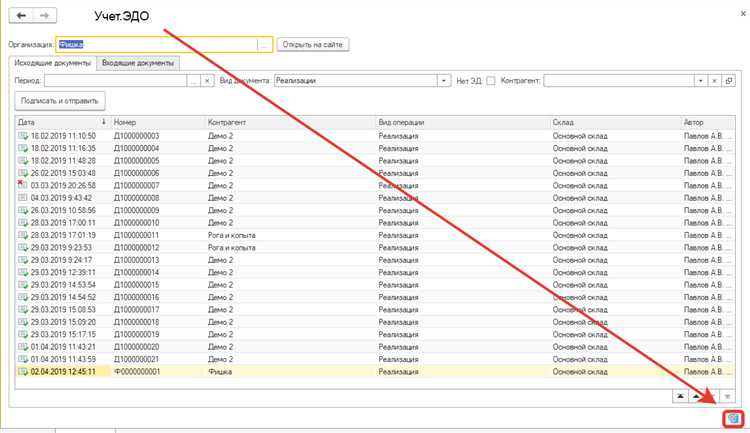Select the number cell Д1000000016
750x433 pixels.
click(136, 298)
